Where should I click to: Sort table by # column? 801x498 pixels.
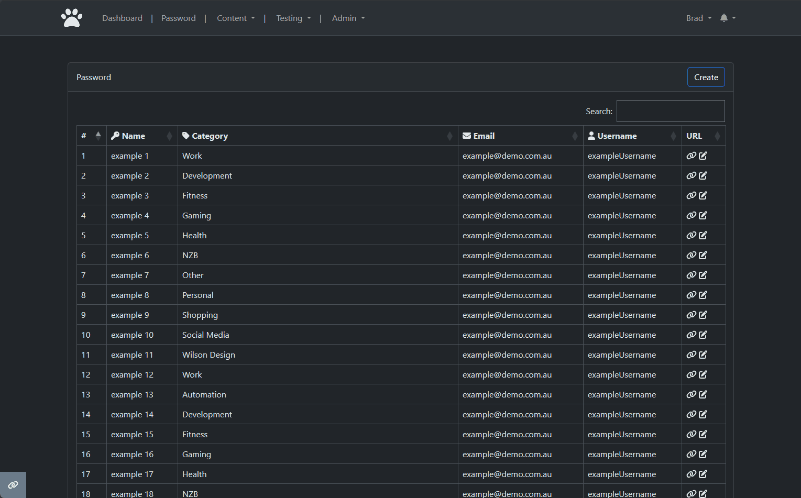coord(91,136)
